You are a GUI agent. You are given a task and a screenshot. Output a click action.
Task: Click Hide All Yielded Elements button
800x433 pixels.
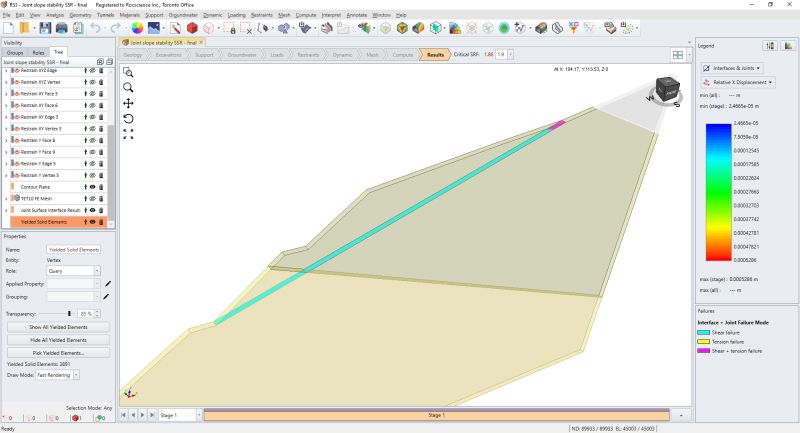click(x=58, y=340)
